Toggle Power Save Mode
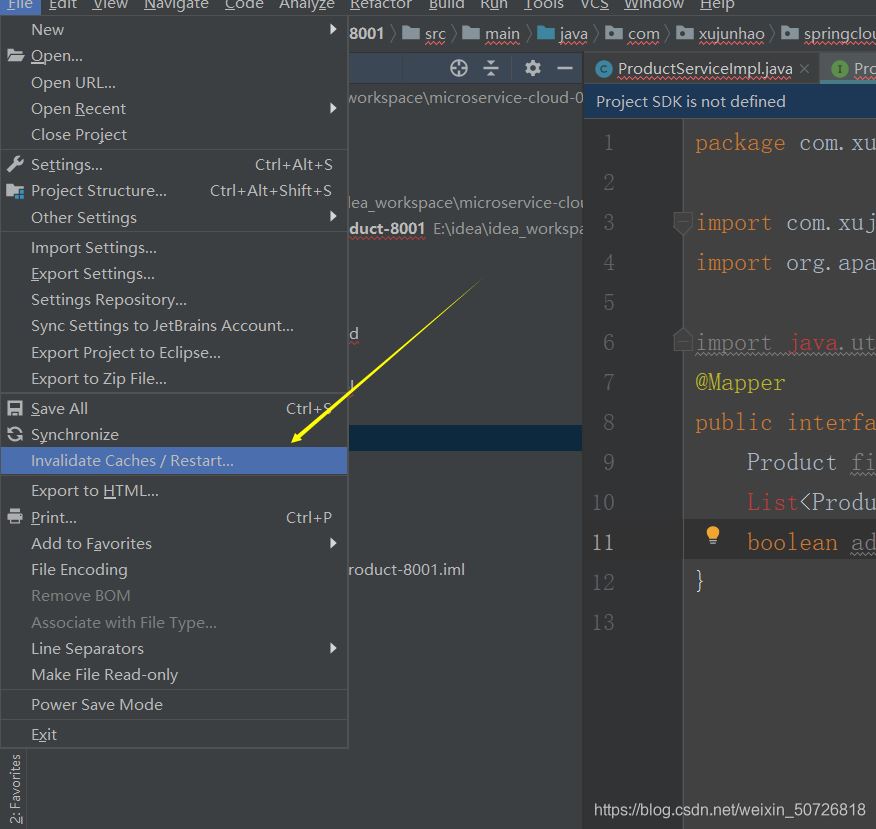Screen dimensions: 876x829 point(174,704)
